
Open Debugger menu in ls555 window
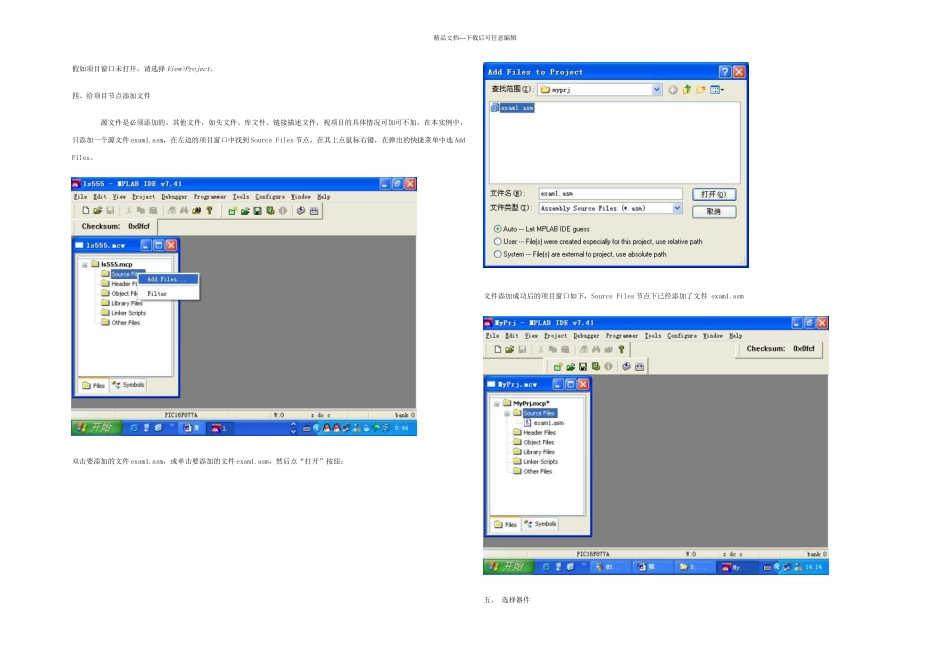pos(174,197)
